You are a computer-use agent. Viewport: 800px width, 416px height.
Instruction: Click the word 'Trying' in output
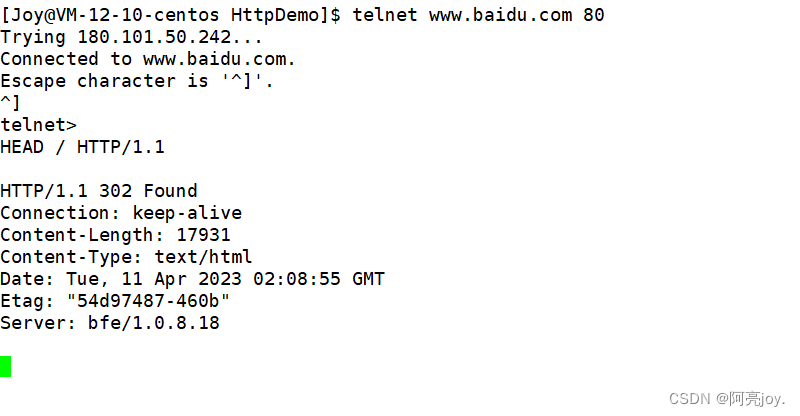tap(33, 38)
